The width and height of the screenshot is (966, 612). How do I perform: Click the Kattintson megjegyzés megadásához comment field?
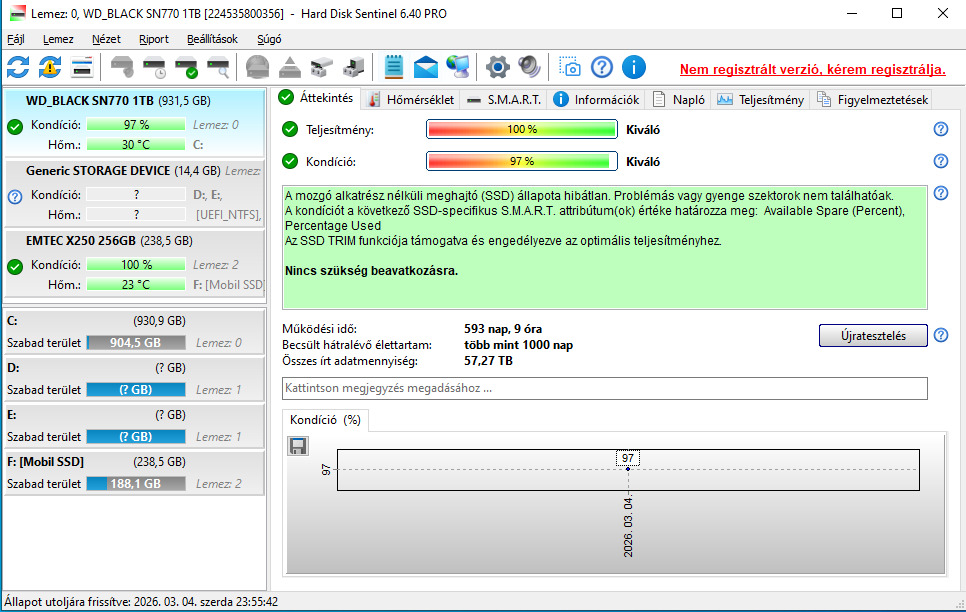click(x=604, y=388)
